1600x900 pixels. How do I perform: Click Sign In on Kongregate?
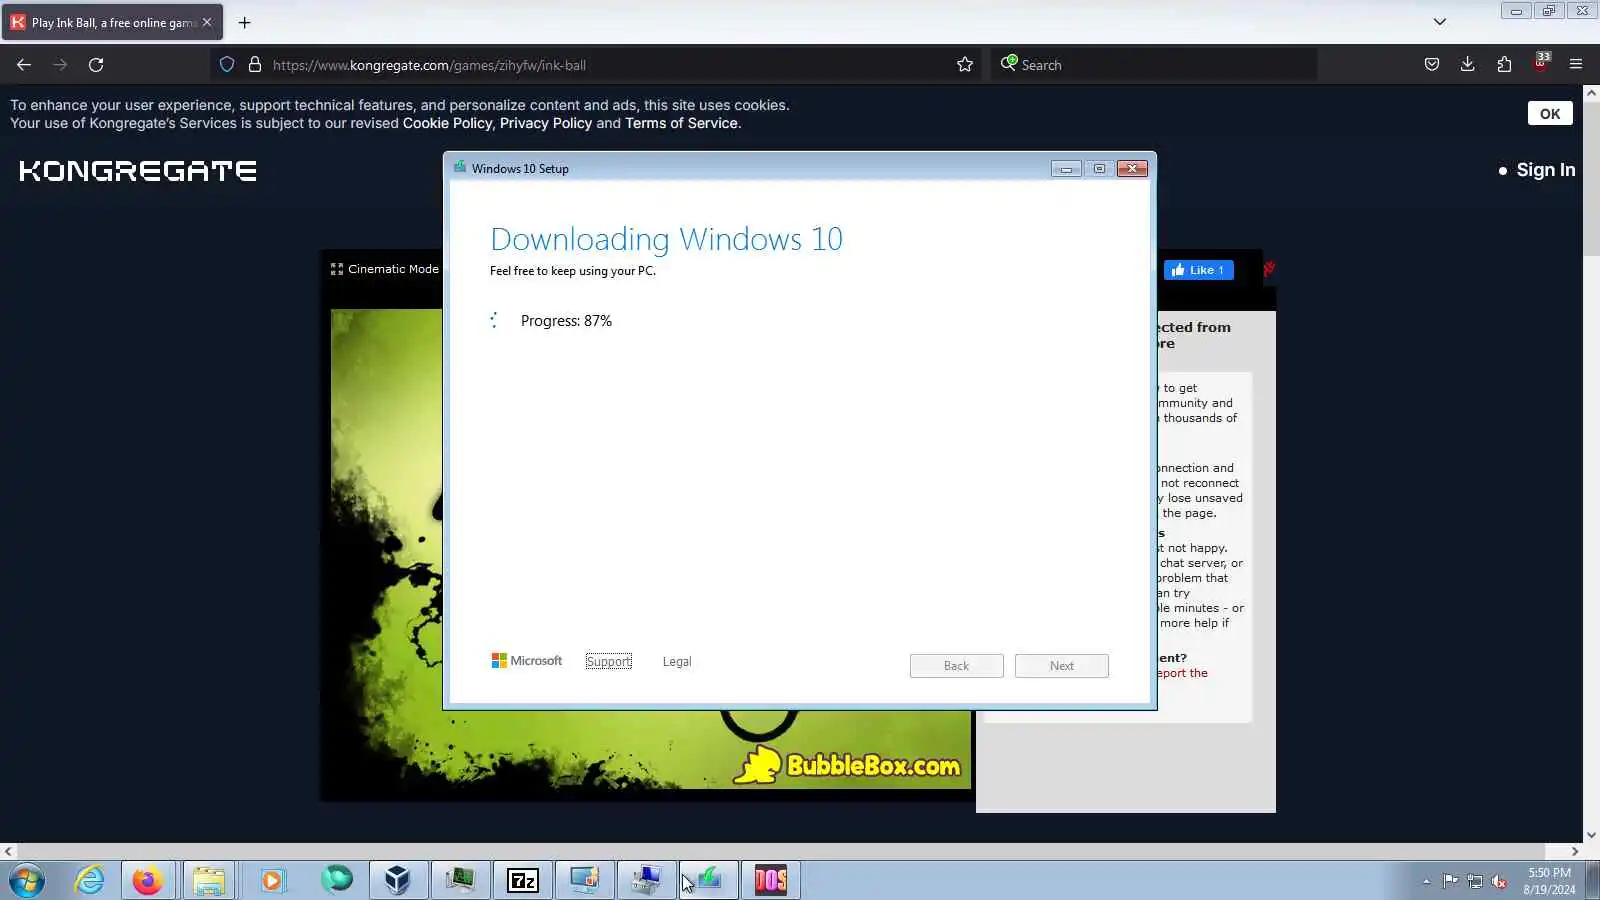[x=1546, y=170]
